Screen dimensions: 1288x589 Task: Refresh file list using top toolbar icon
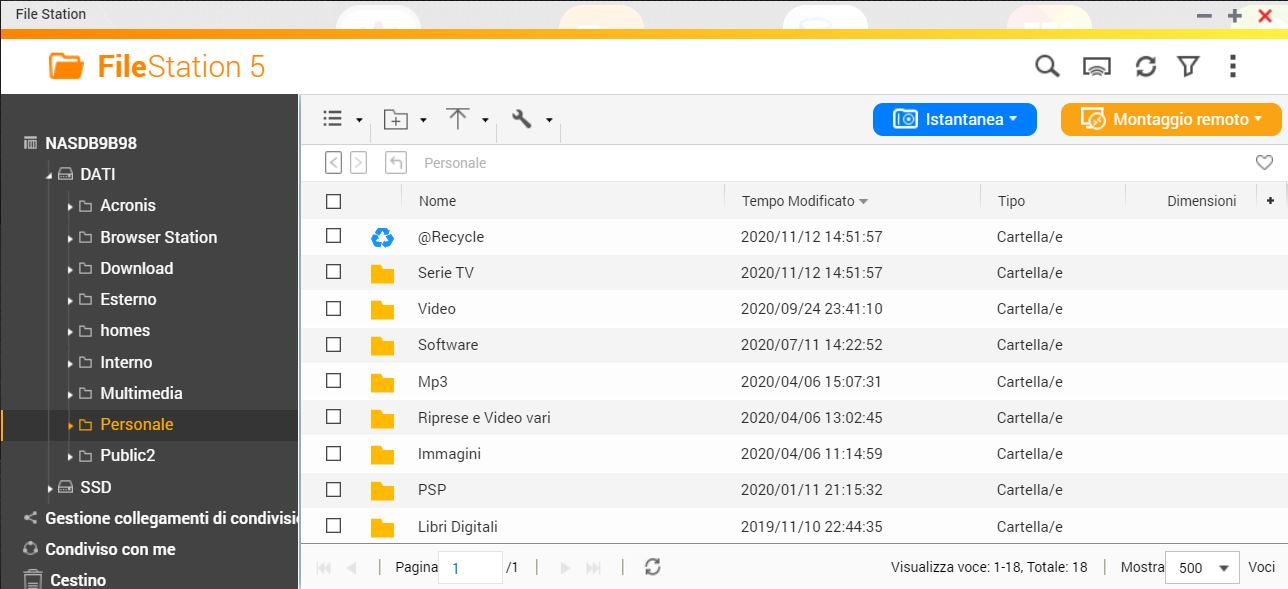pyautogui.click(x=1146, y=67)
